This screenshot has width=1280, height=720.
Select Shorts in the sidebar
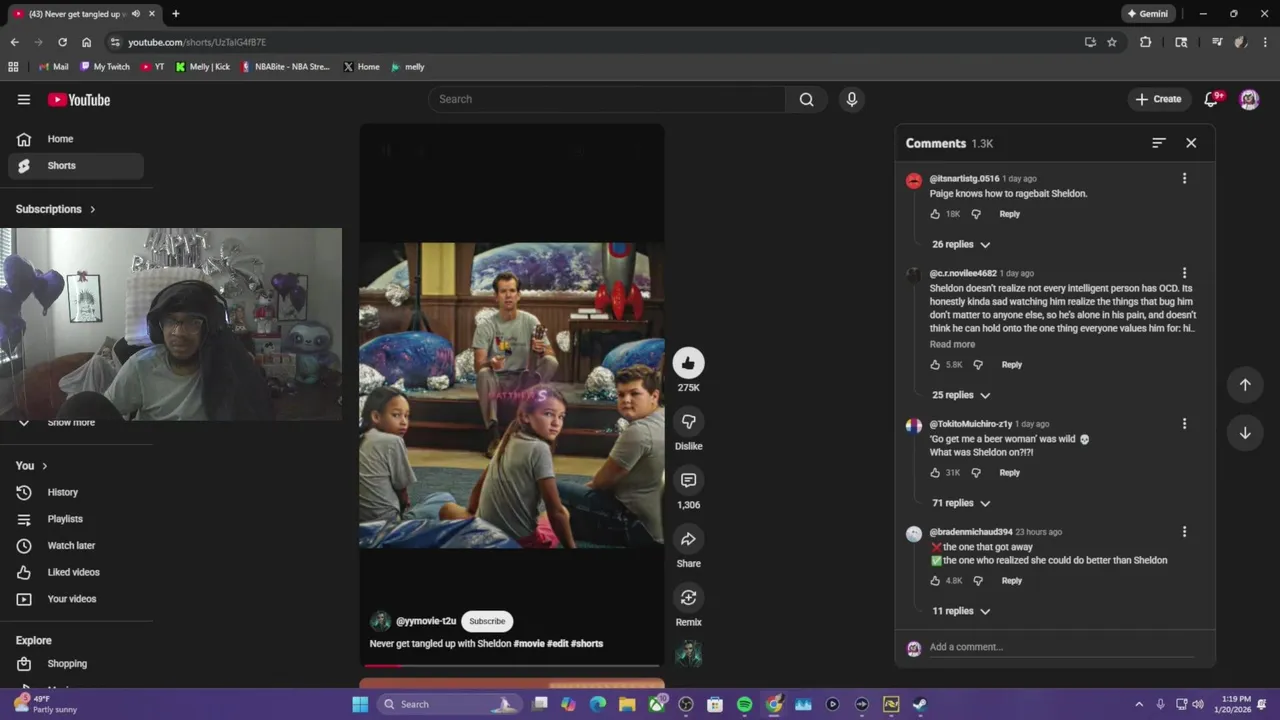[x=76, y=166]
